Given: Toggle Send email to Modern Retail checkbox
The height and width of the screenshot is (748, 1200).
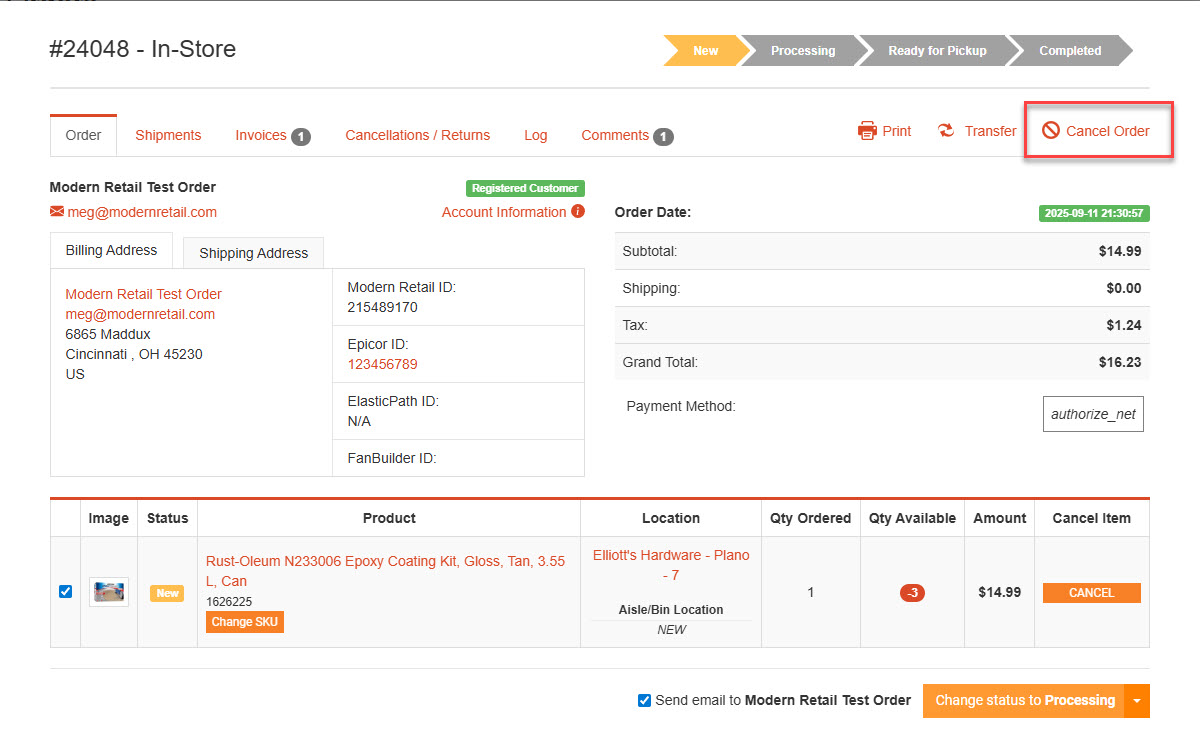Looking at the screenshot, I should [645, 700].
